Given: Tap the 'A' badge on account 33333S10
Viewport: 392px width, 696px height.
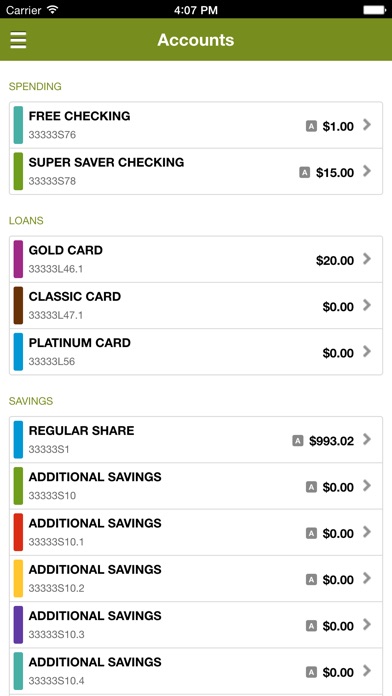Looking at the screenshot, I should point(312,487).
